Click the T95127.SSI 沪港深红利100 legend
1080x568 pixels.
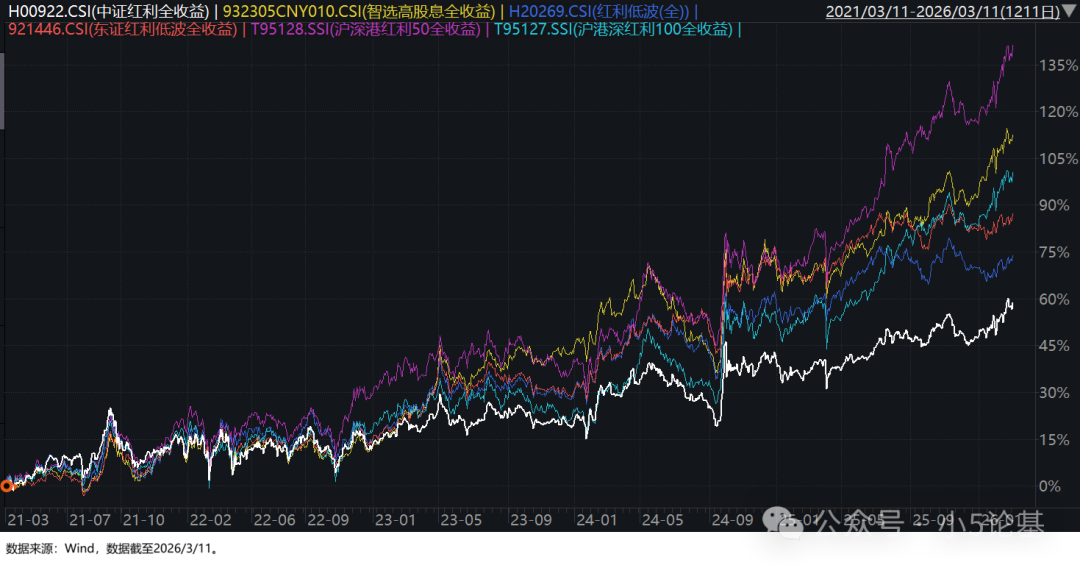(x=614, y=30)
